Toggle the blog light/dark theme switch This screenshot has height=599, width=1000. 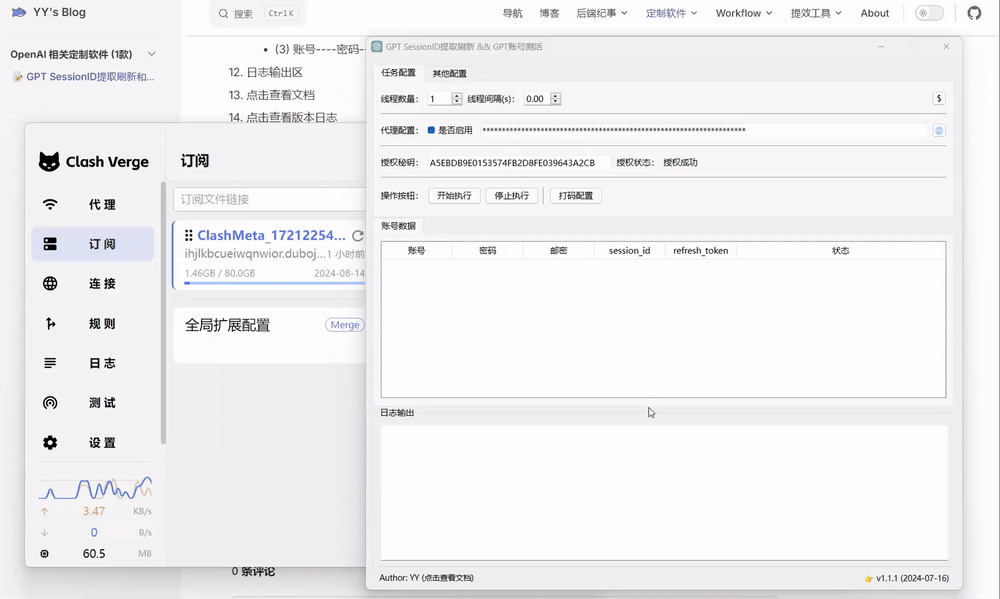[x=929, y=13]
